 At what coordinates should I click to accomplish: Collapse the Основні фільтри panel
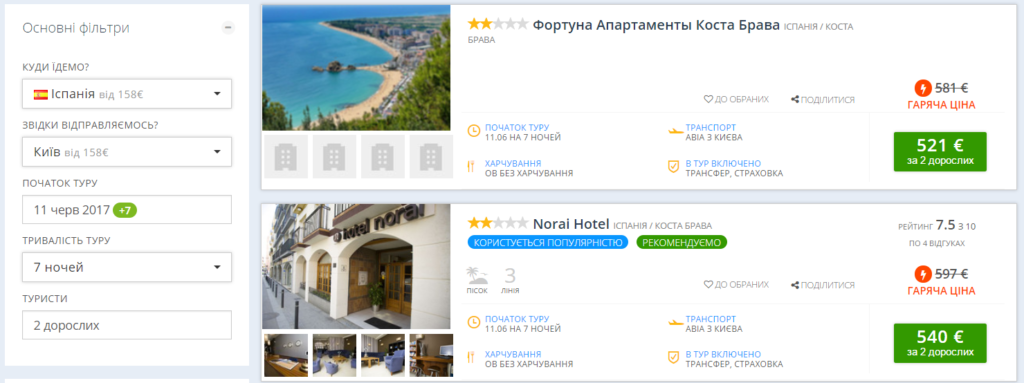228,28
